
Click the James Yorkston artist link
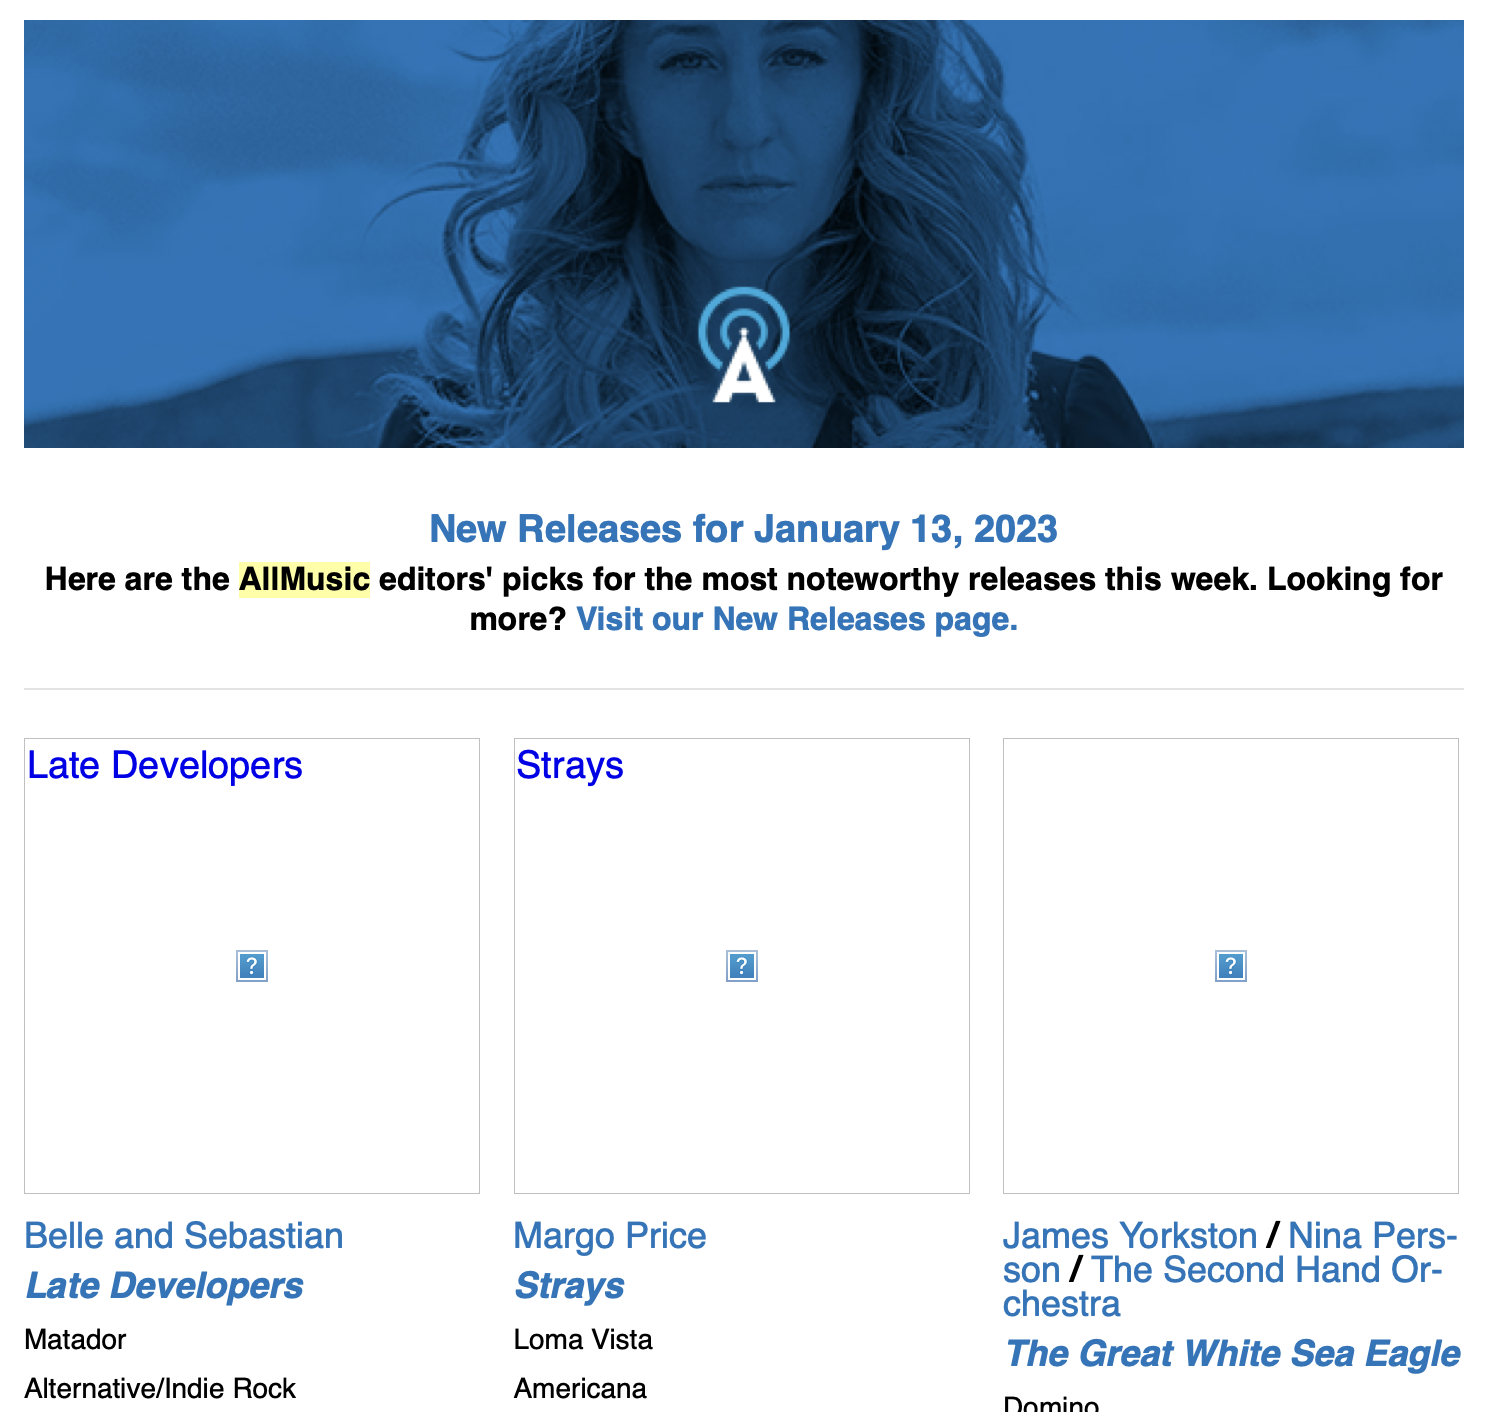(x=1128, y=1236)
